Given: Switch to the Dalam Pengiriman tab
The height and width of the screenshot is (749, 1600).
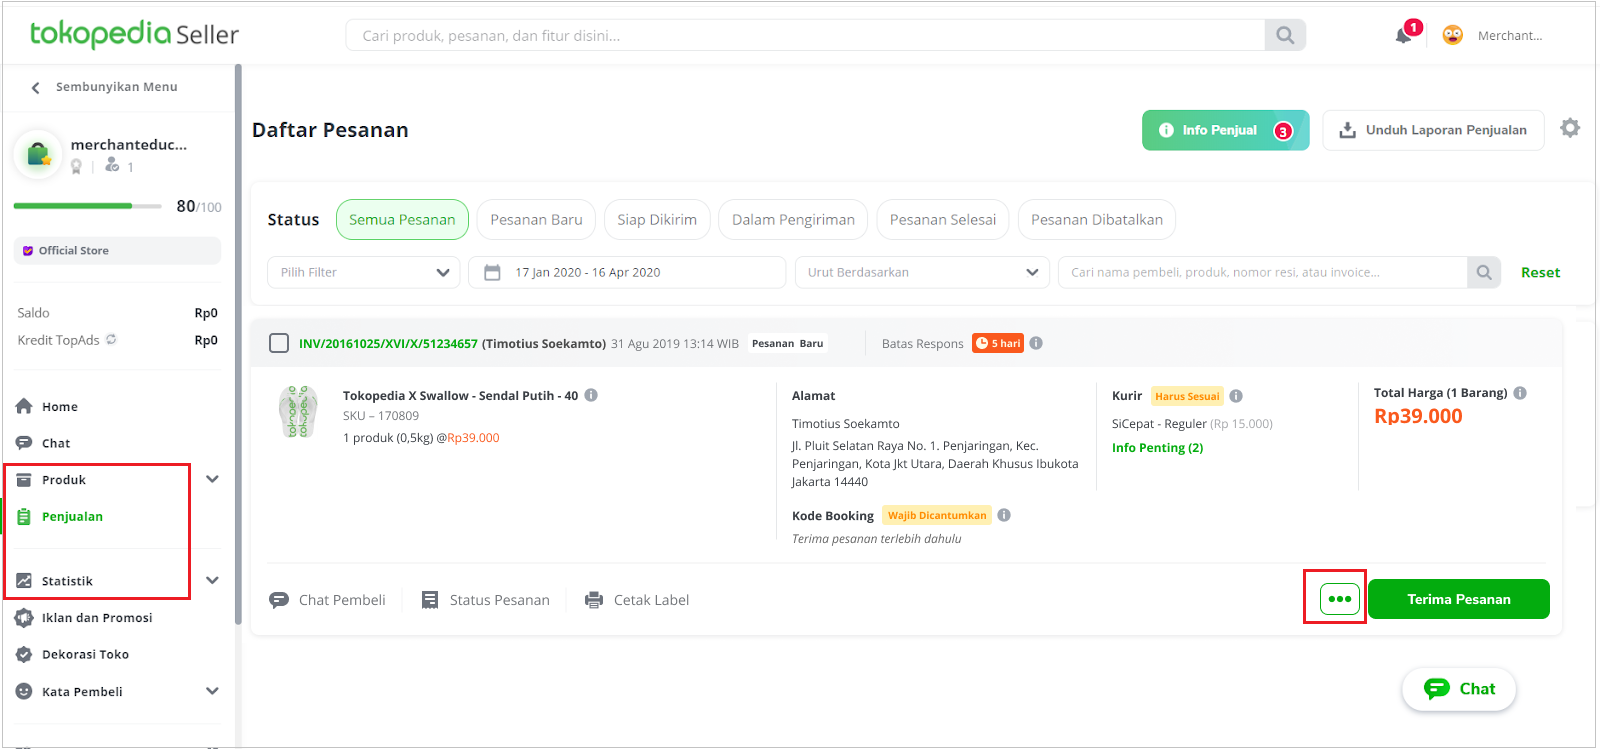Looking at the screenshot, I should click(793, 220).
